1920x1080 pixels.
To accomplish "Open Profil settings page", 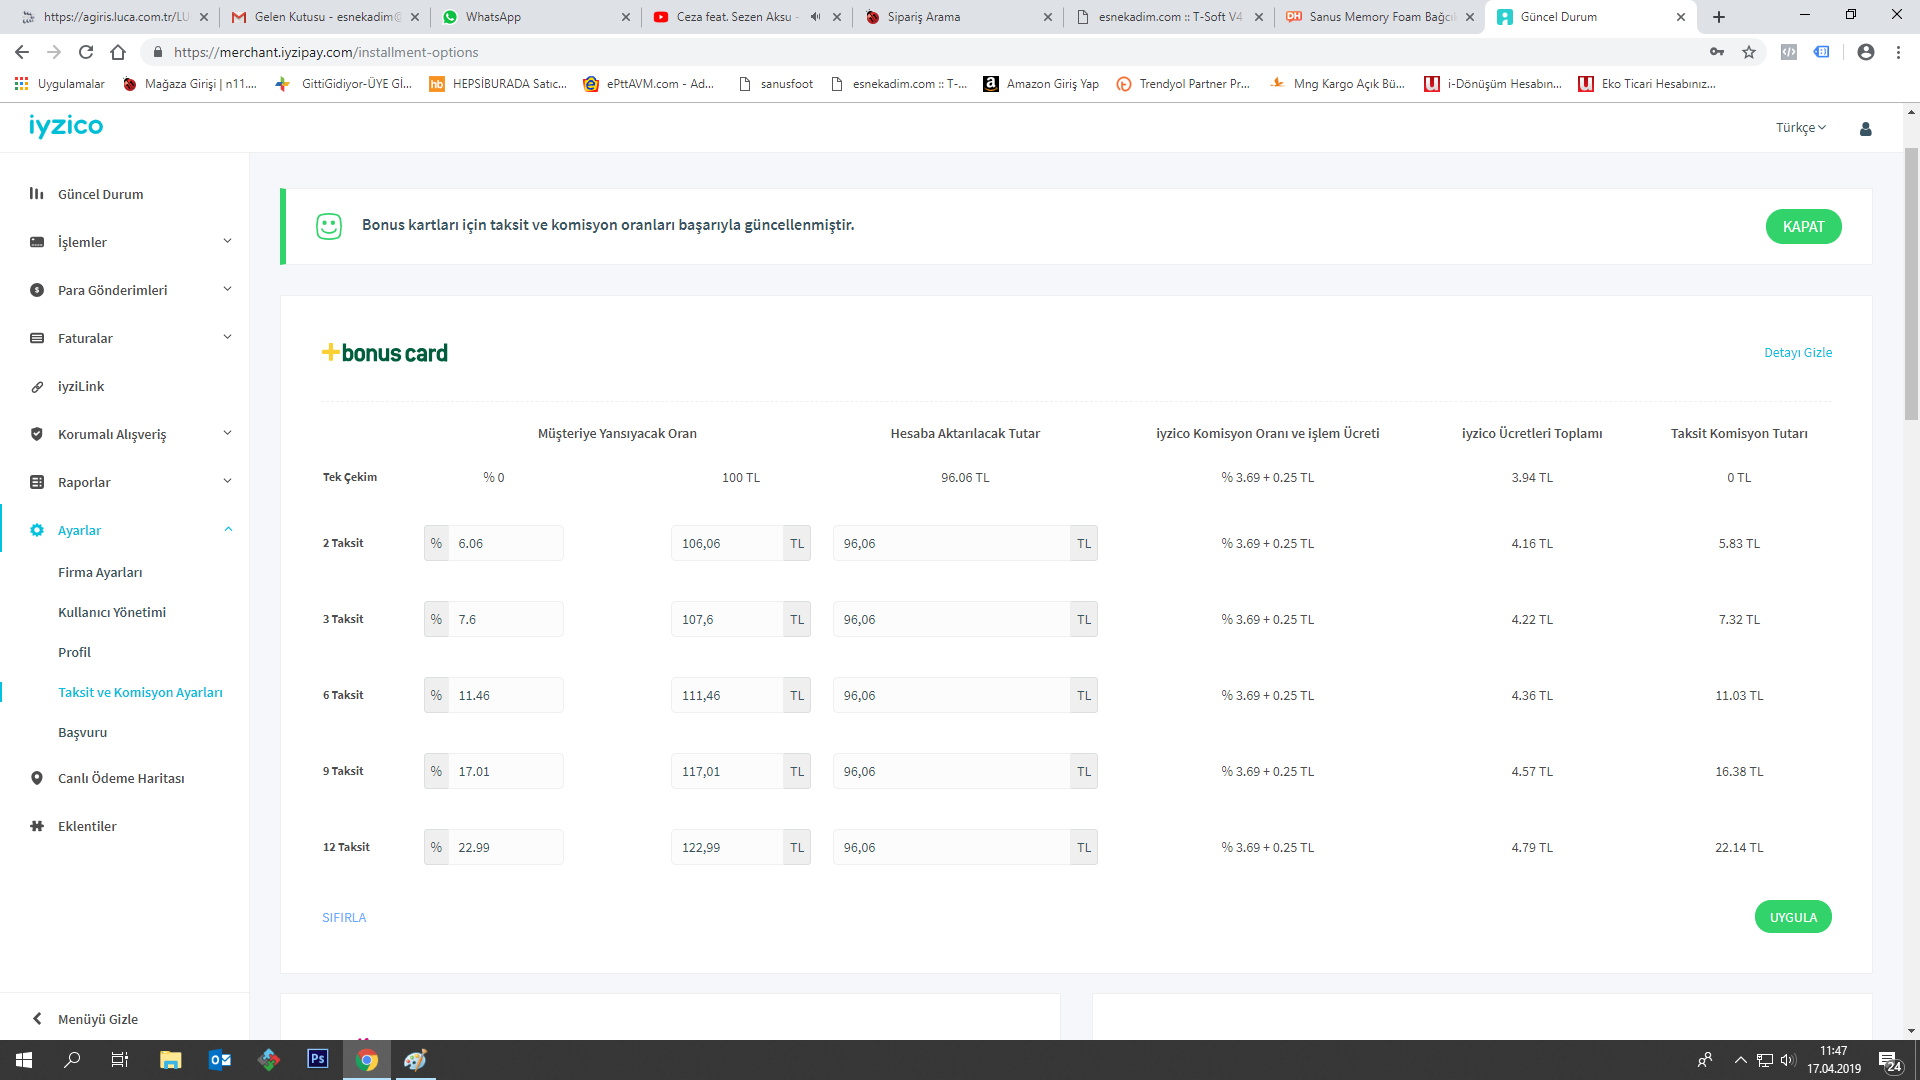I will coord(74,653).
